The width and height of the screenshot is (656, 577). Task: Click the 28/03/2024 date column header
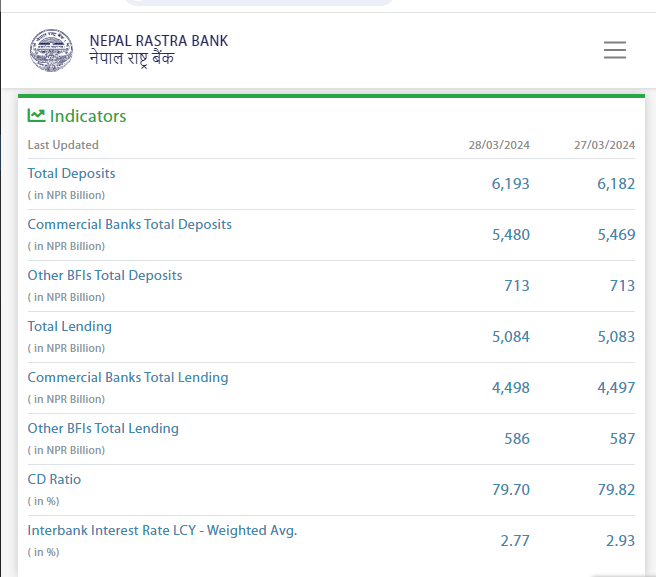pos(499,145)
